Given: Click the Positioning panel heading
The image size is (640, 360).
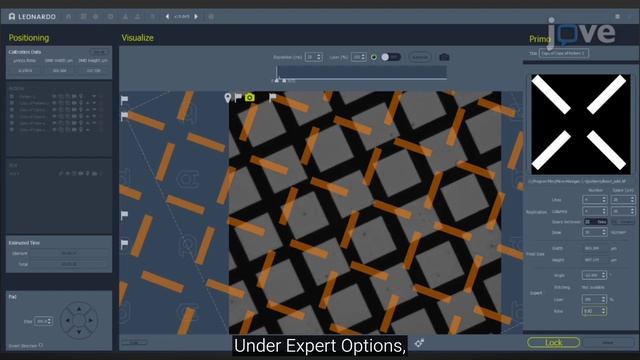Looking at the screenshot, I should [x=29, y=38].
